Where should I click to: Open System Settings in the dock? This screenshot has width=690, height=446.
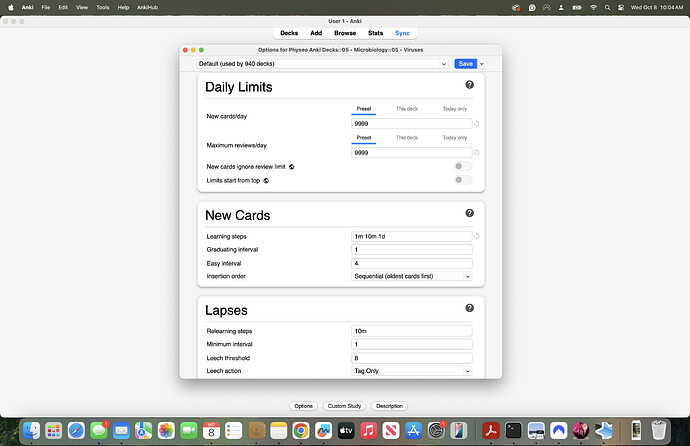point(436,431)
